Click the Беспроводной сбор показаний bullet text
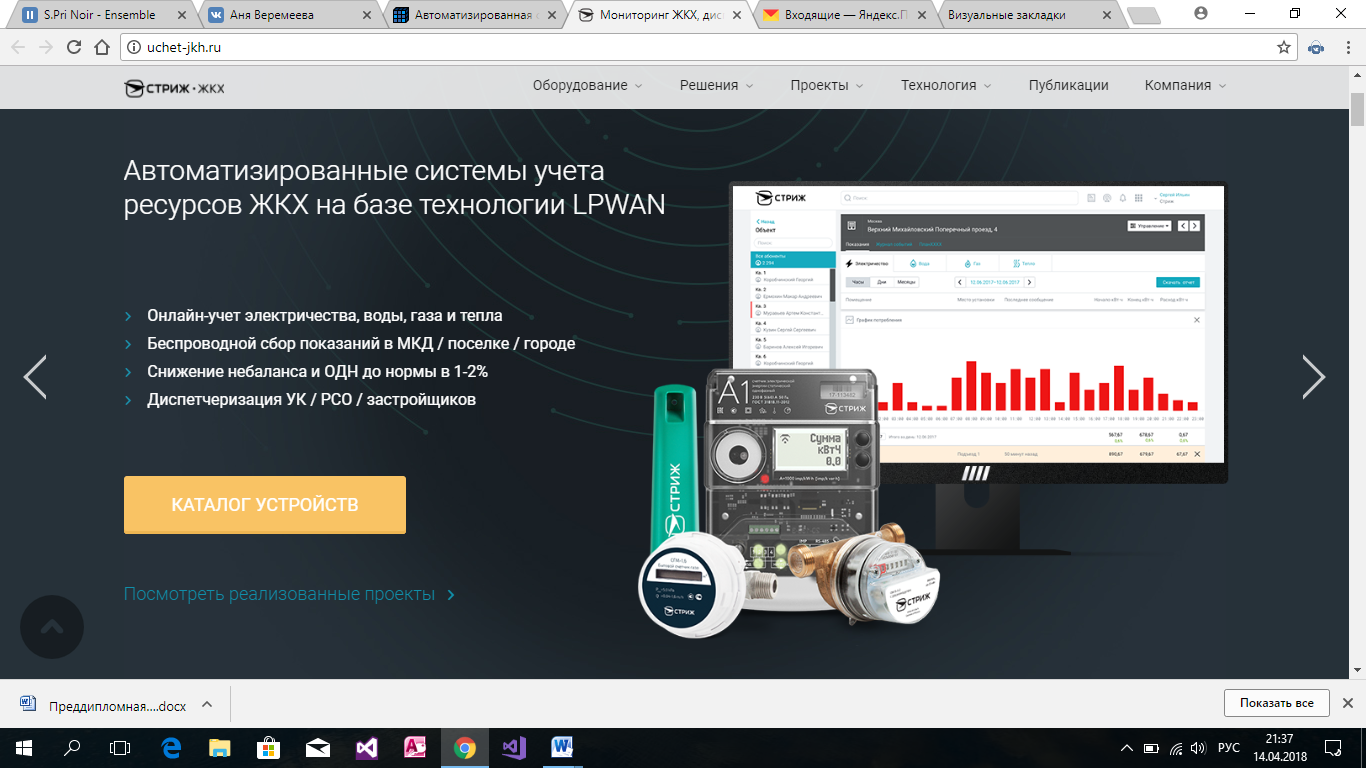Screen dimensions: 1366x768 pyautogui.click(x=361, y=344)
